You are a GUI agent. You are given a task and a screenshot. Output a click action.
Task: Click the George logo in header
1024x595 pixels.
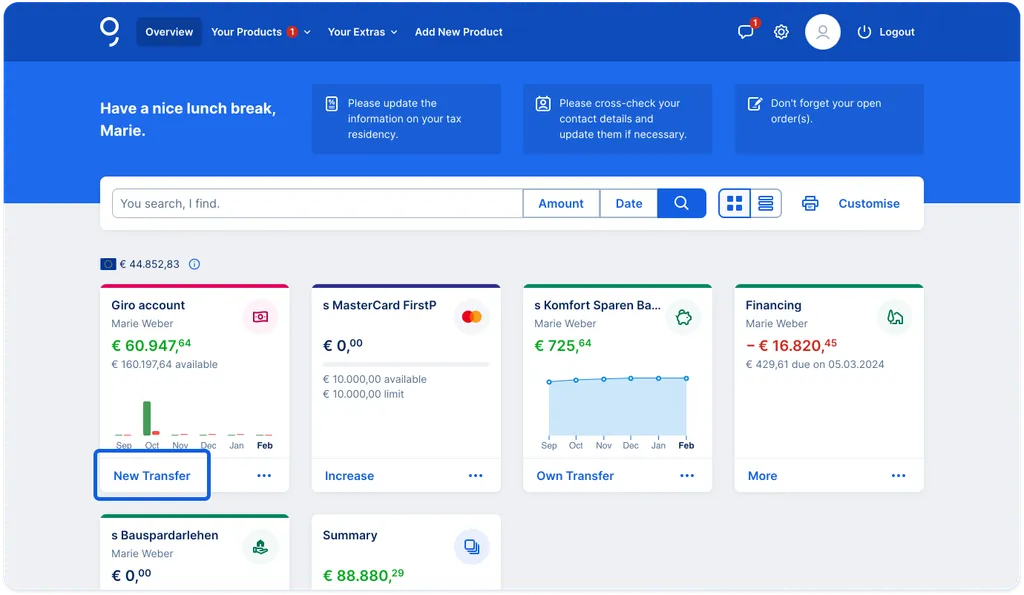[x=110, y=31]
